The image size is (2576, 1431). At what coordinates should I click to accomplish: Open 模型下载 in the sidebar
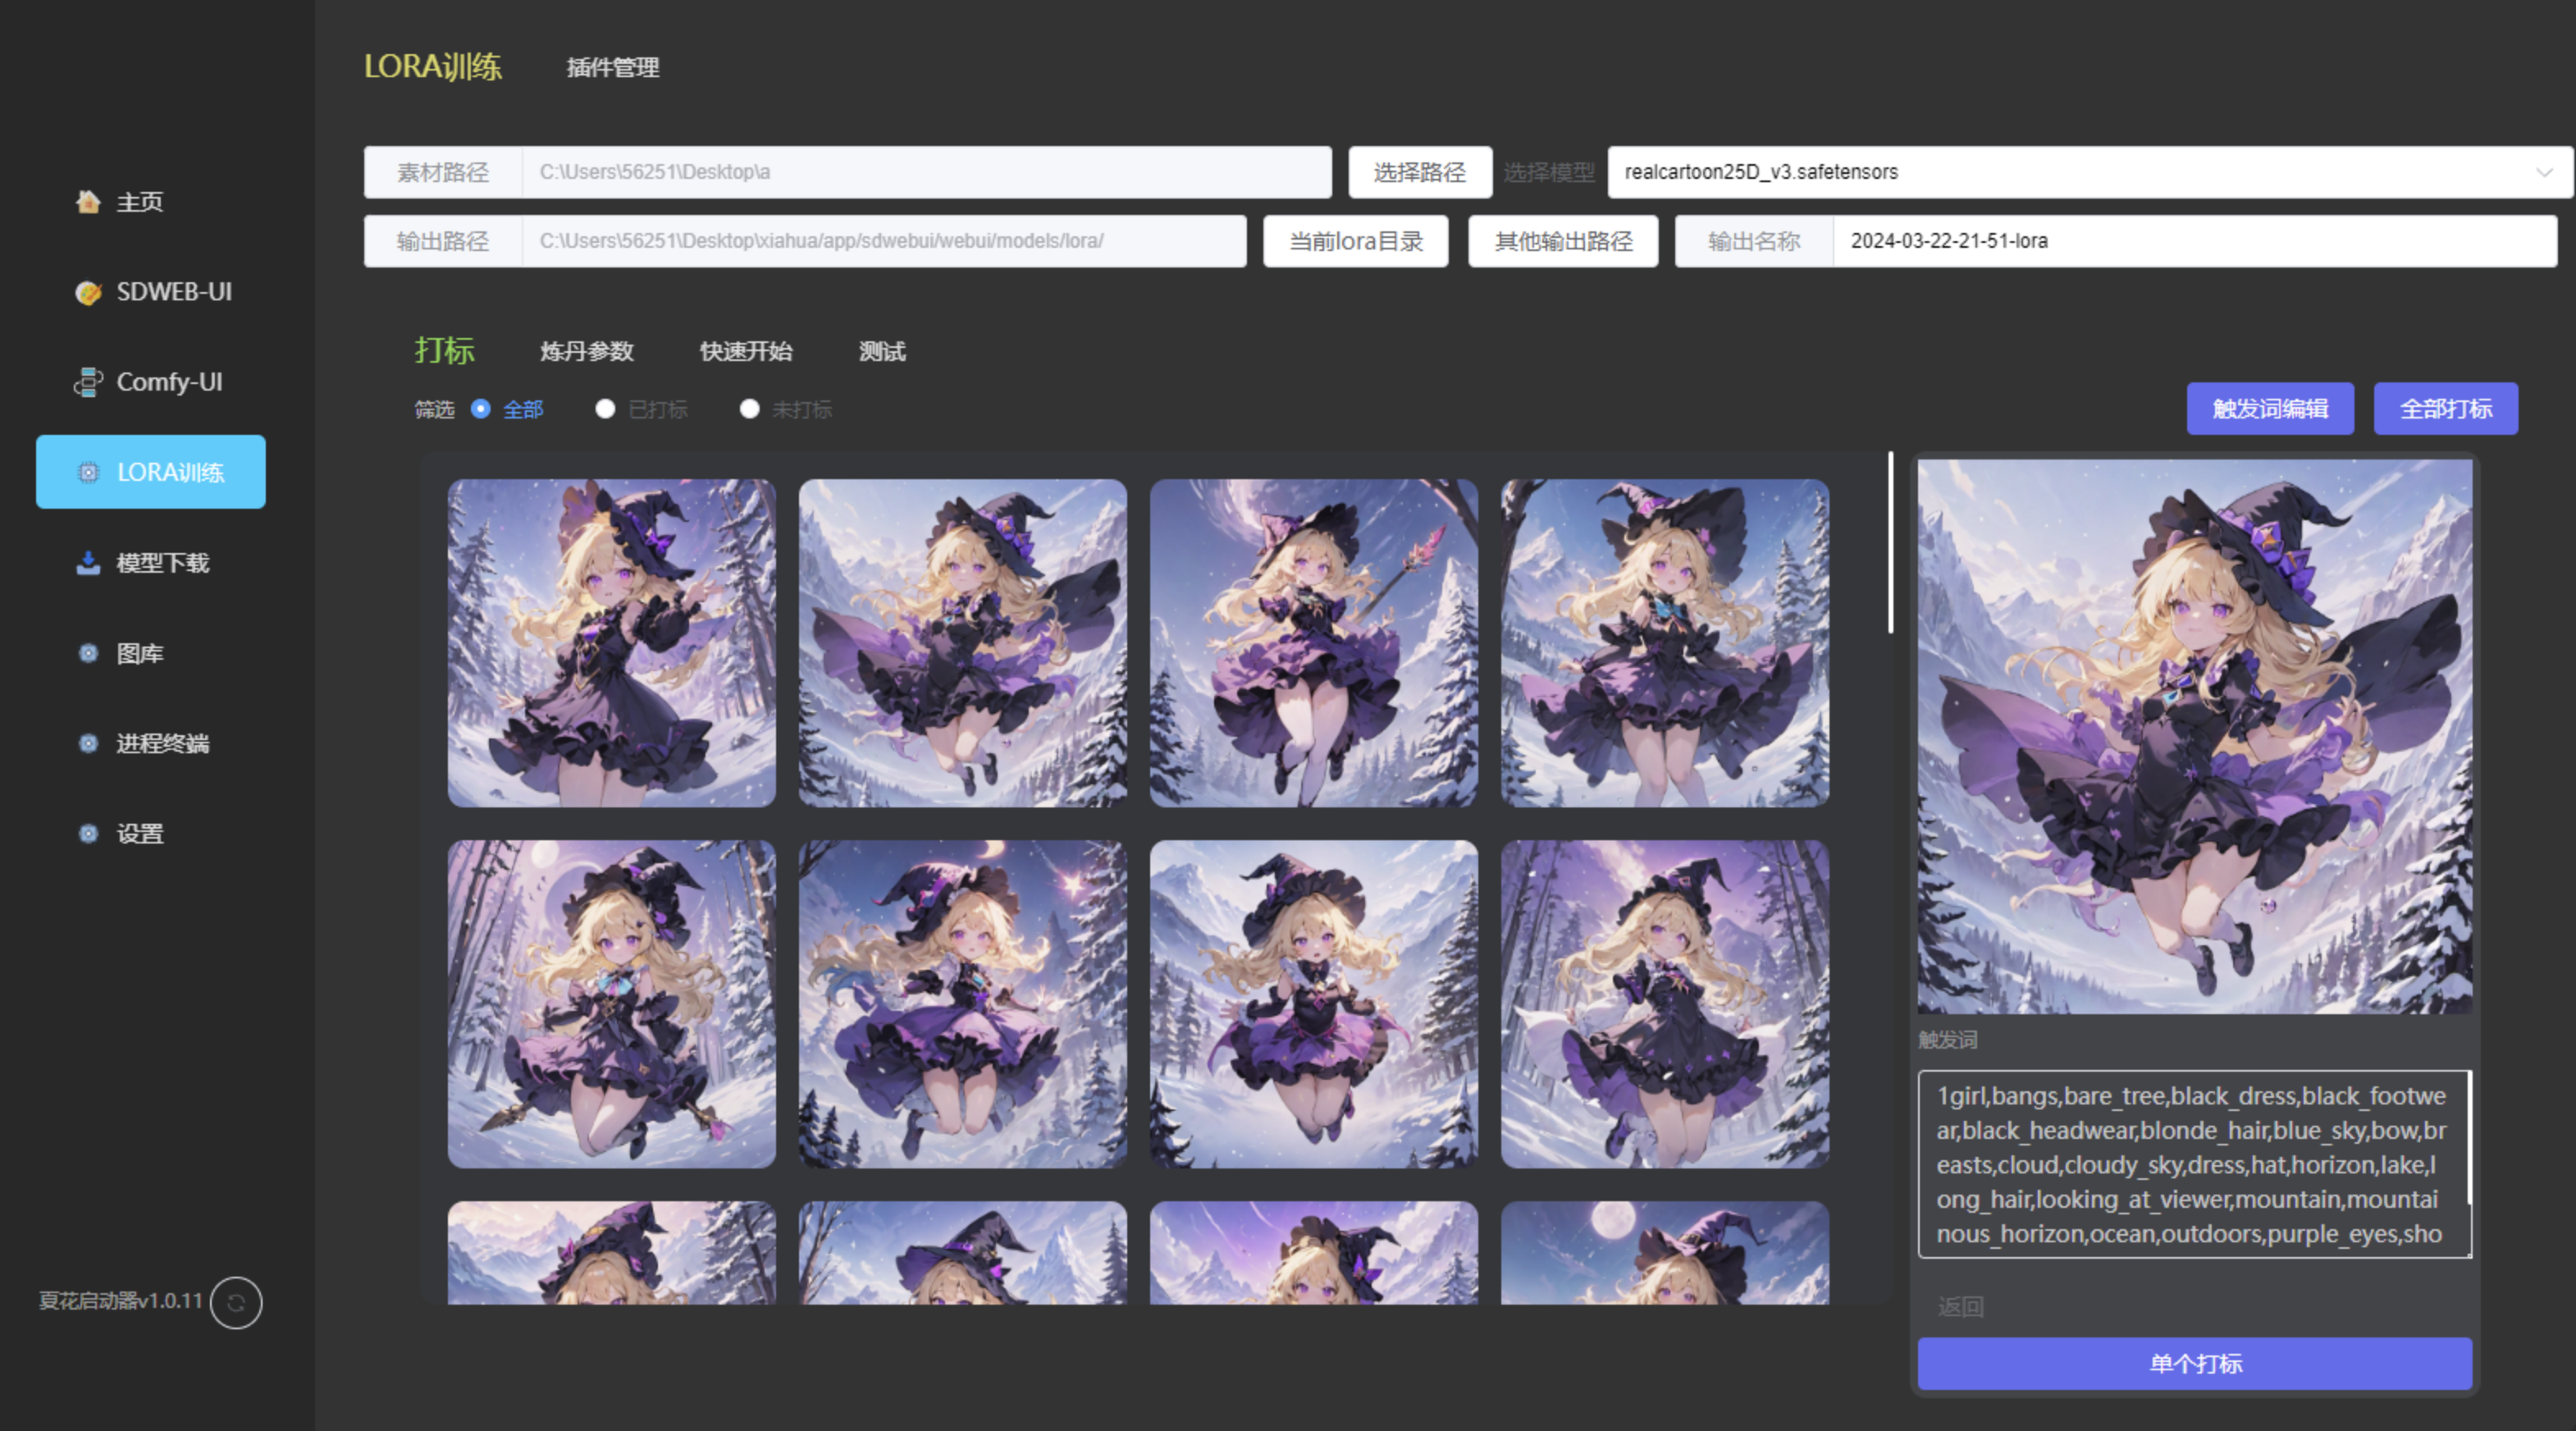151,563
